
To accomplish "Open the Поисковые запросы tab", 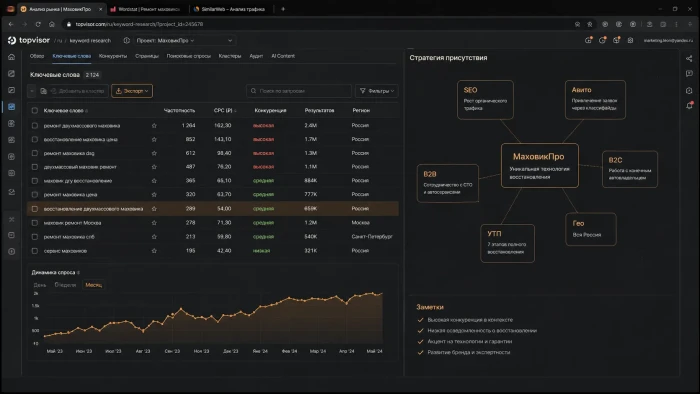I will click(188, 56).
